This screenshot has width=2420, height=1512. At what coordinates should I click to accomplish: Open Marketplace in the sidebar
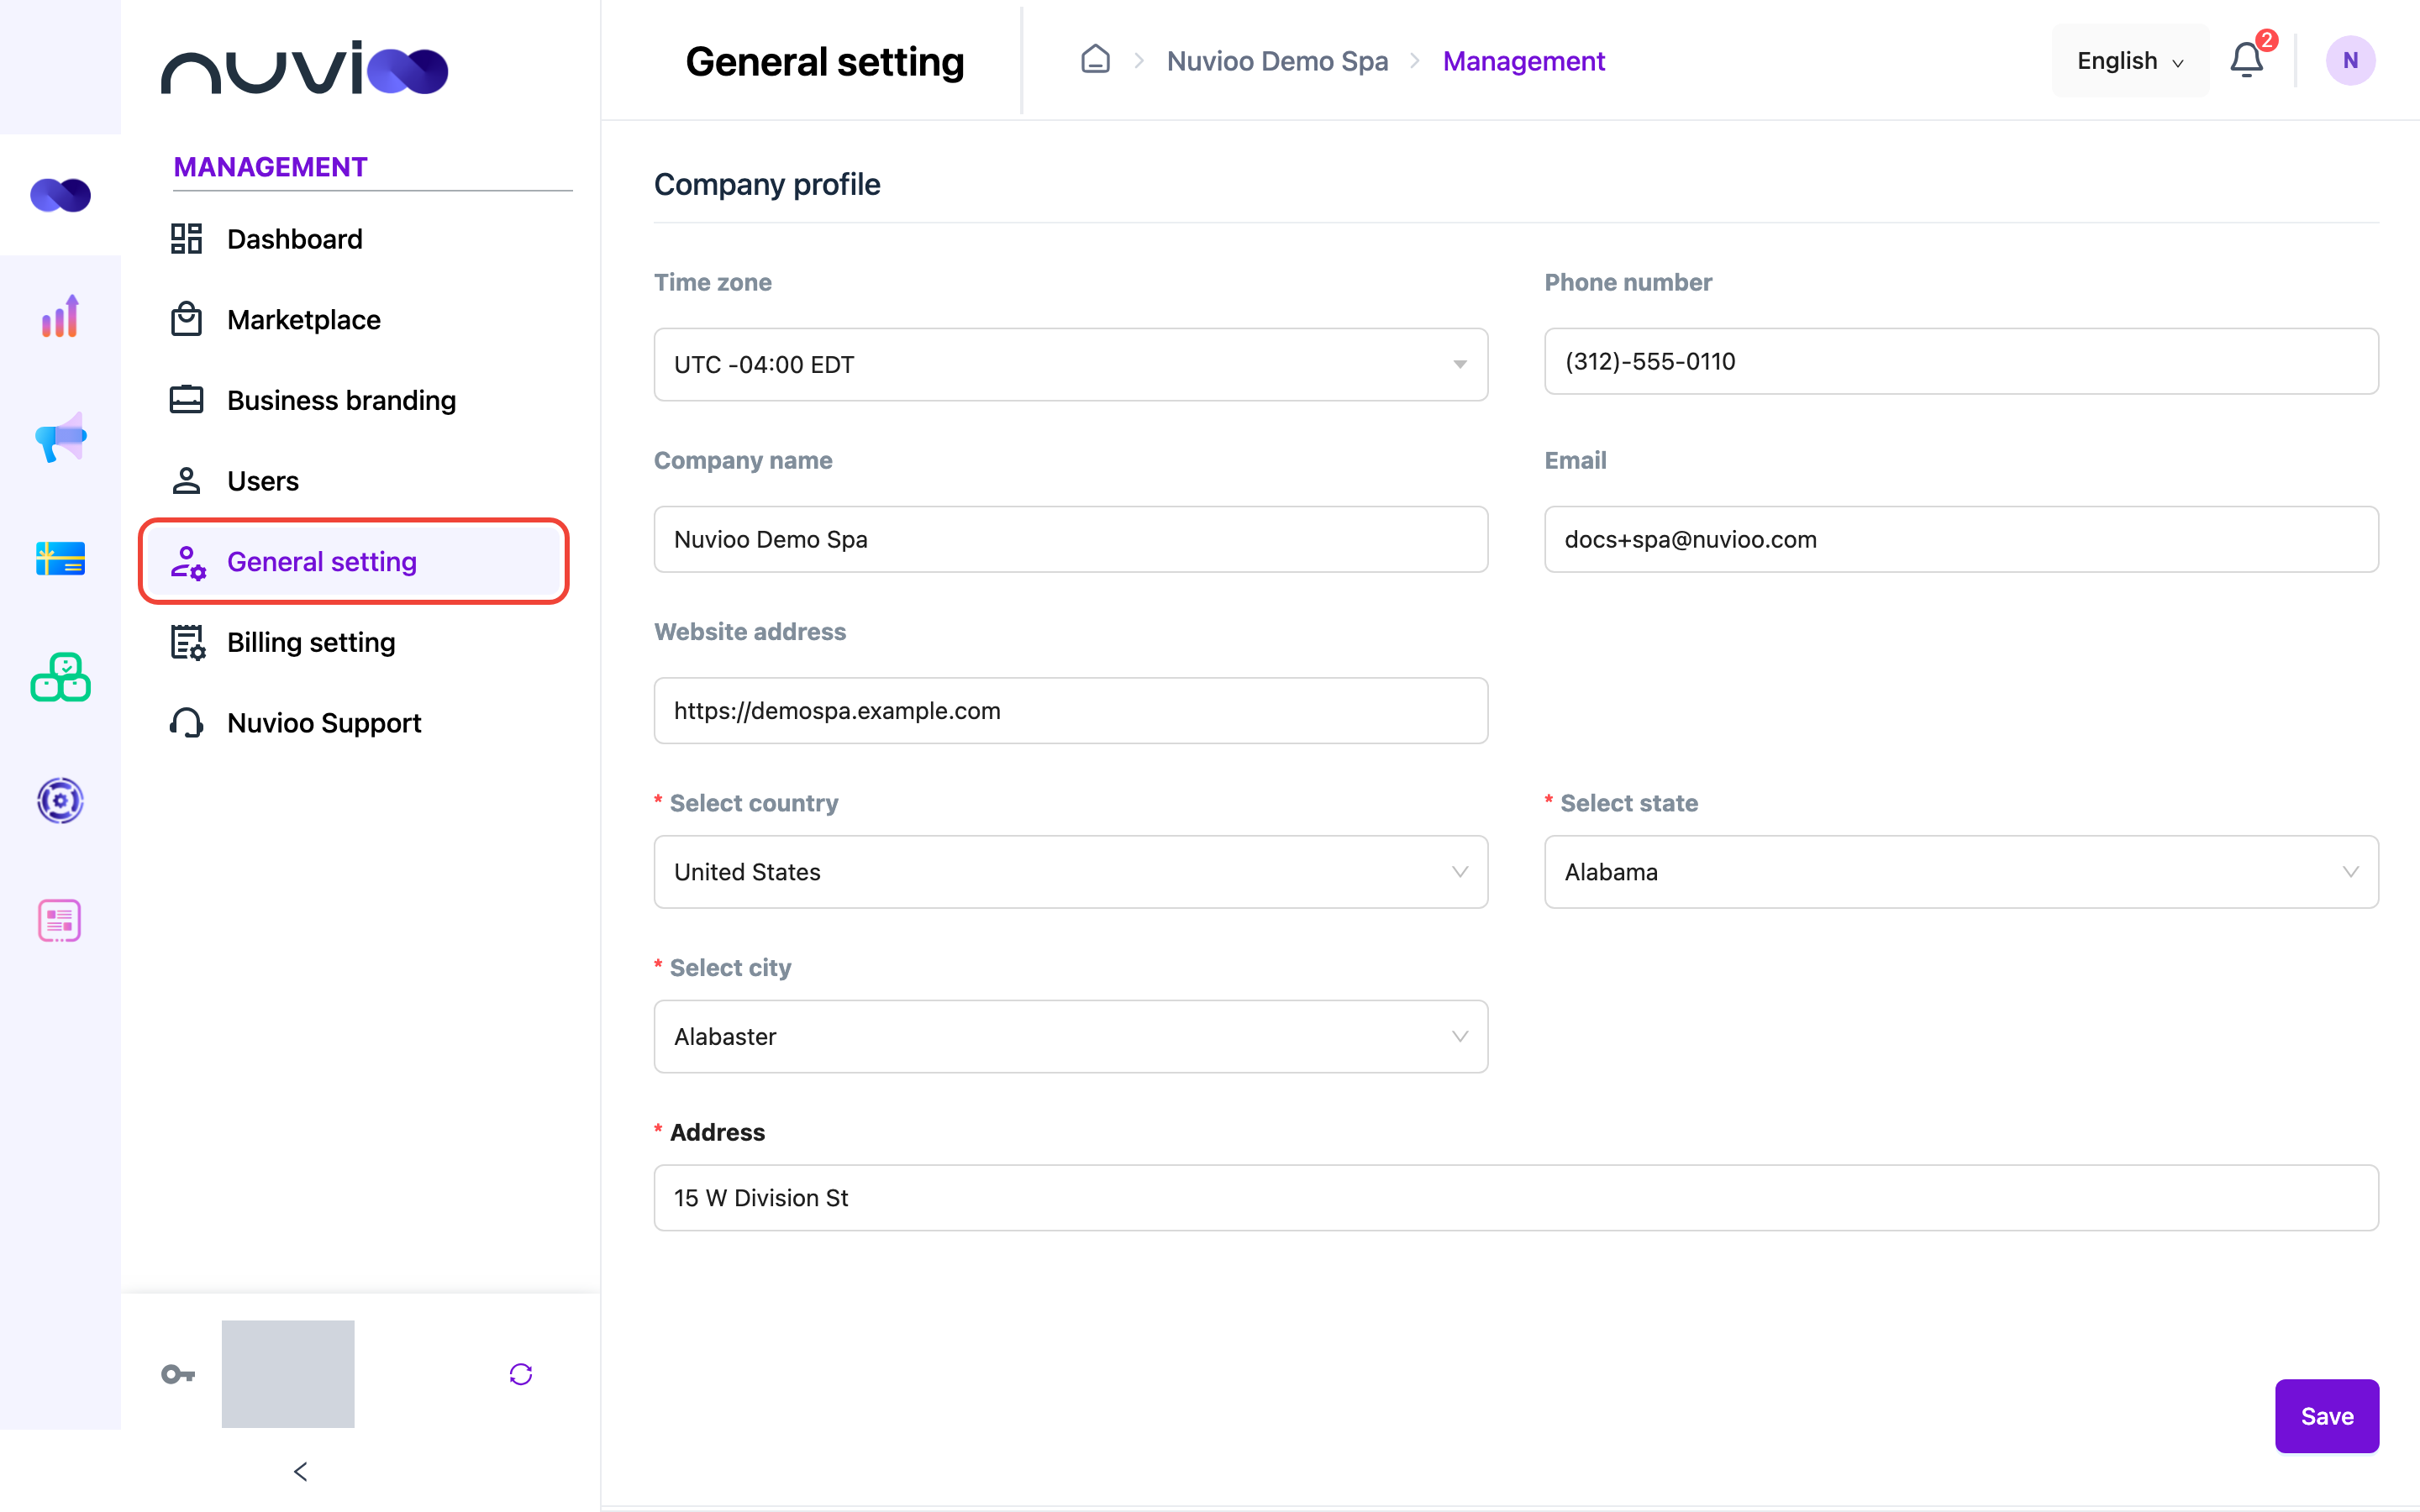tap(355, 320)
